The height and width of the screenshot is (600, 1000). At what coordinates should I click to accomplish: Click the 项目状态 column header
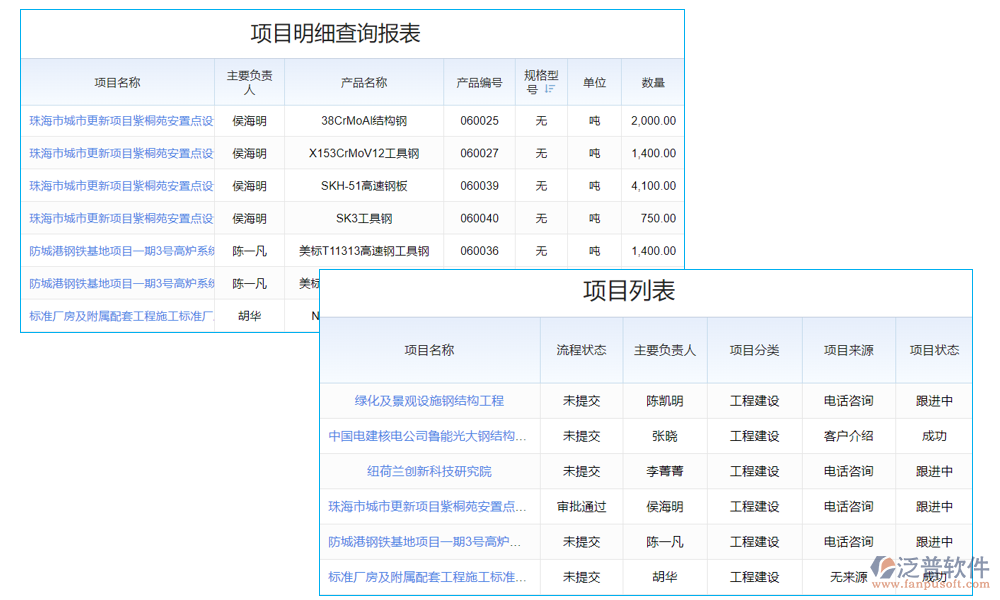pos(934,351)
